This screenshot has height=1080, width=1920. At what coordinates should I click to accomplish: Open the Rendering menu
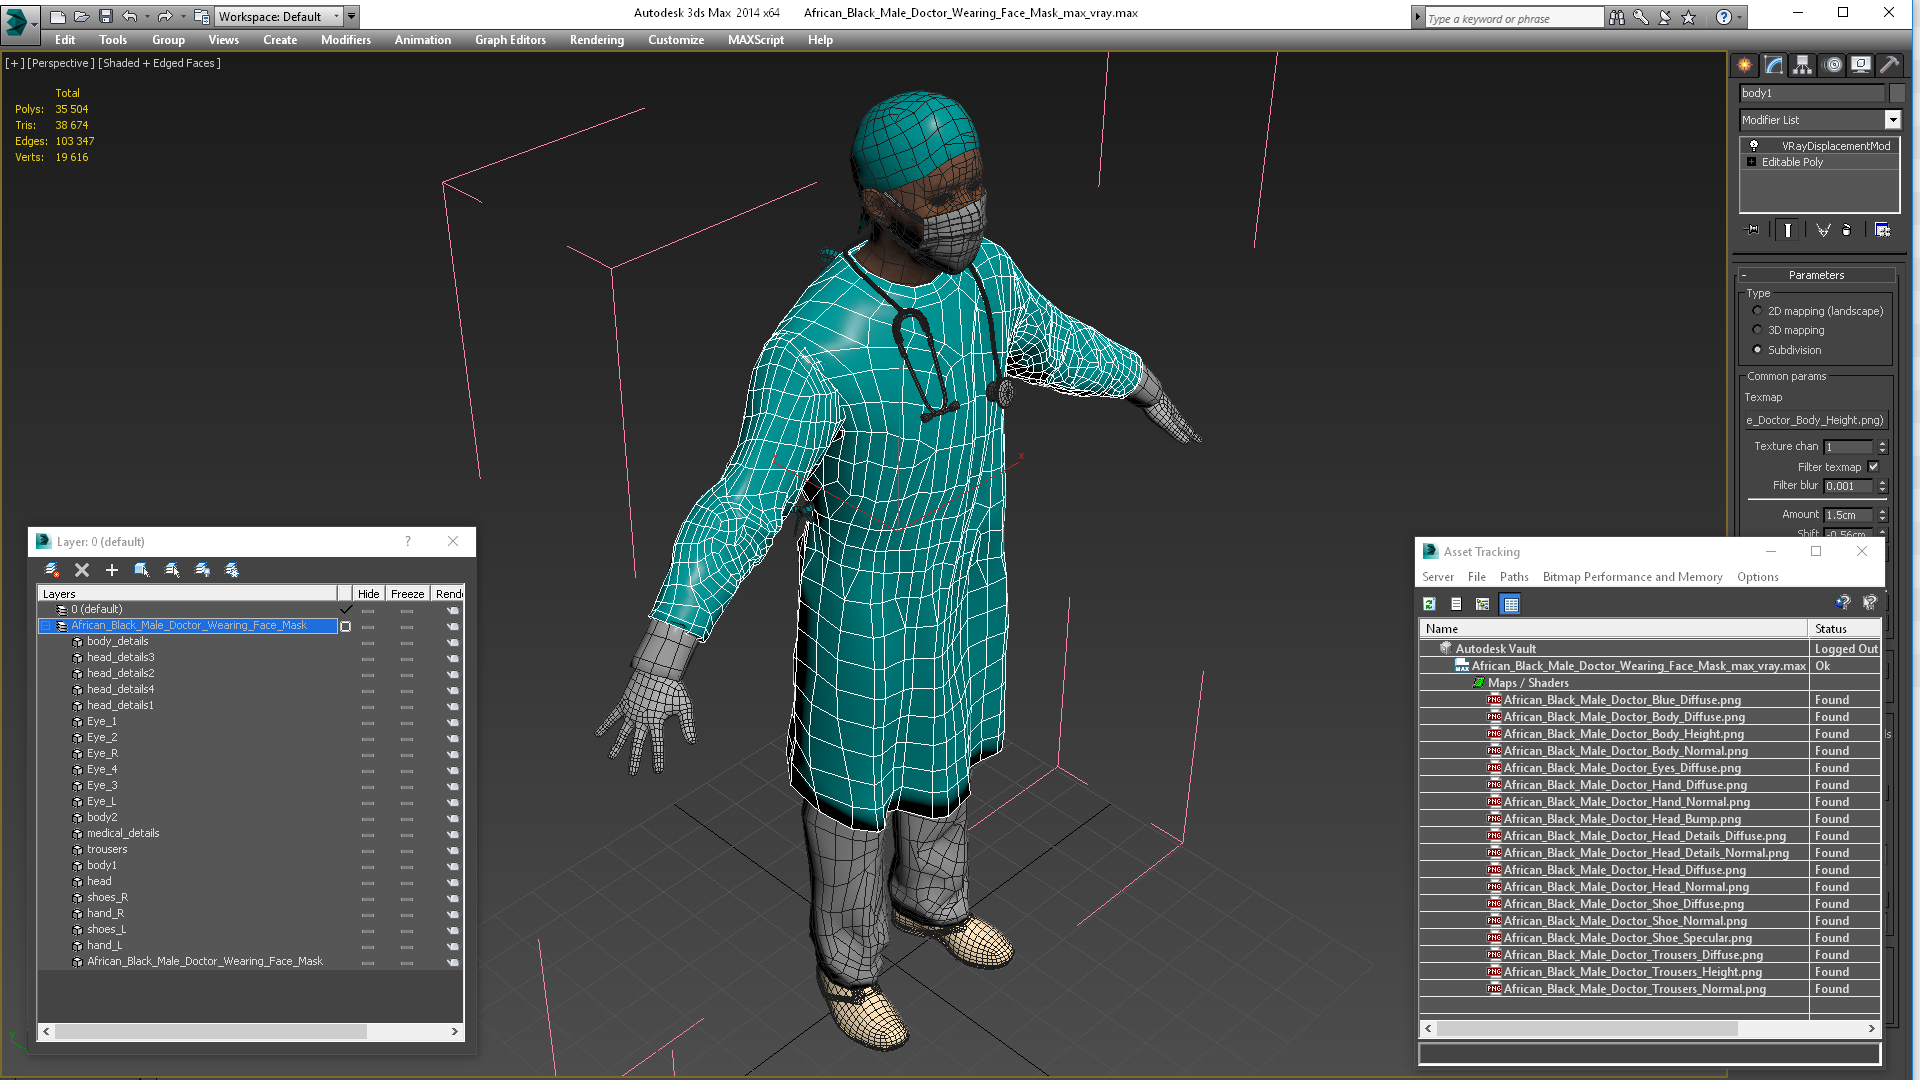click(597, 40)
